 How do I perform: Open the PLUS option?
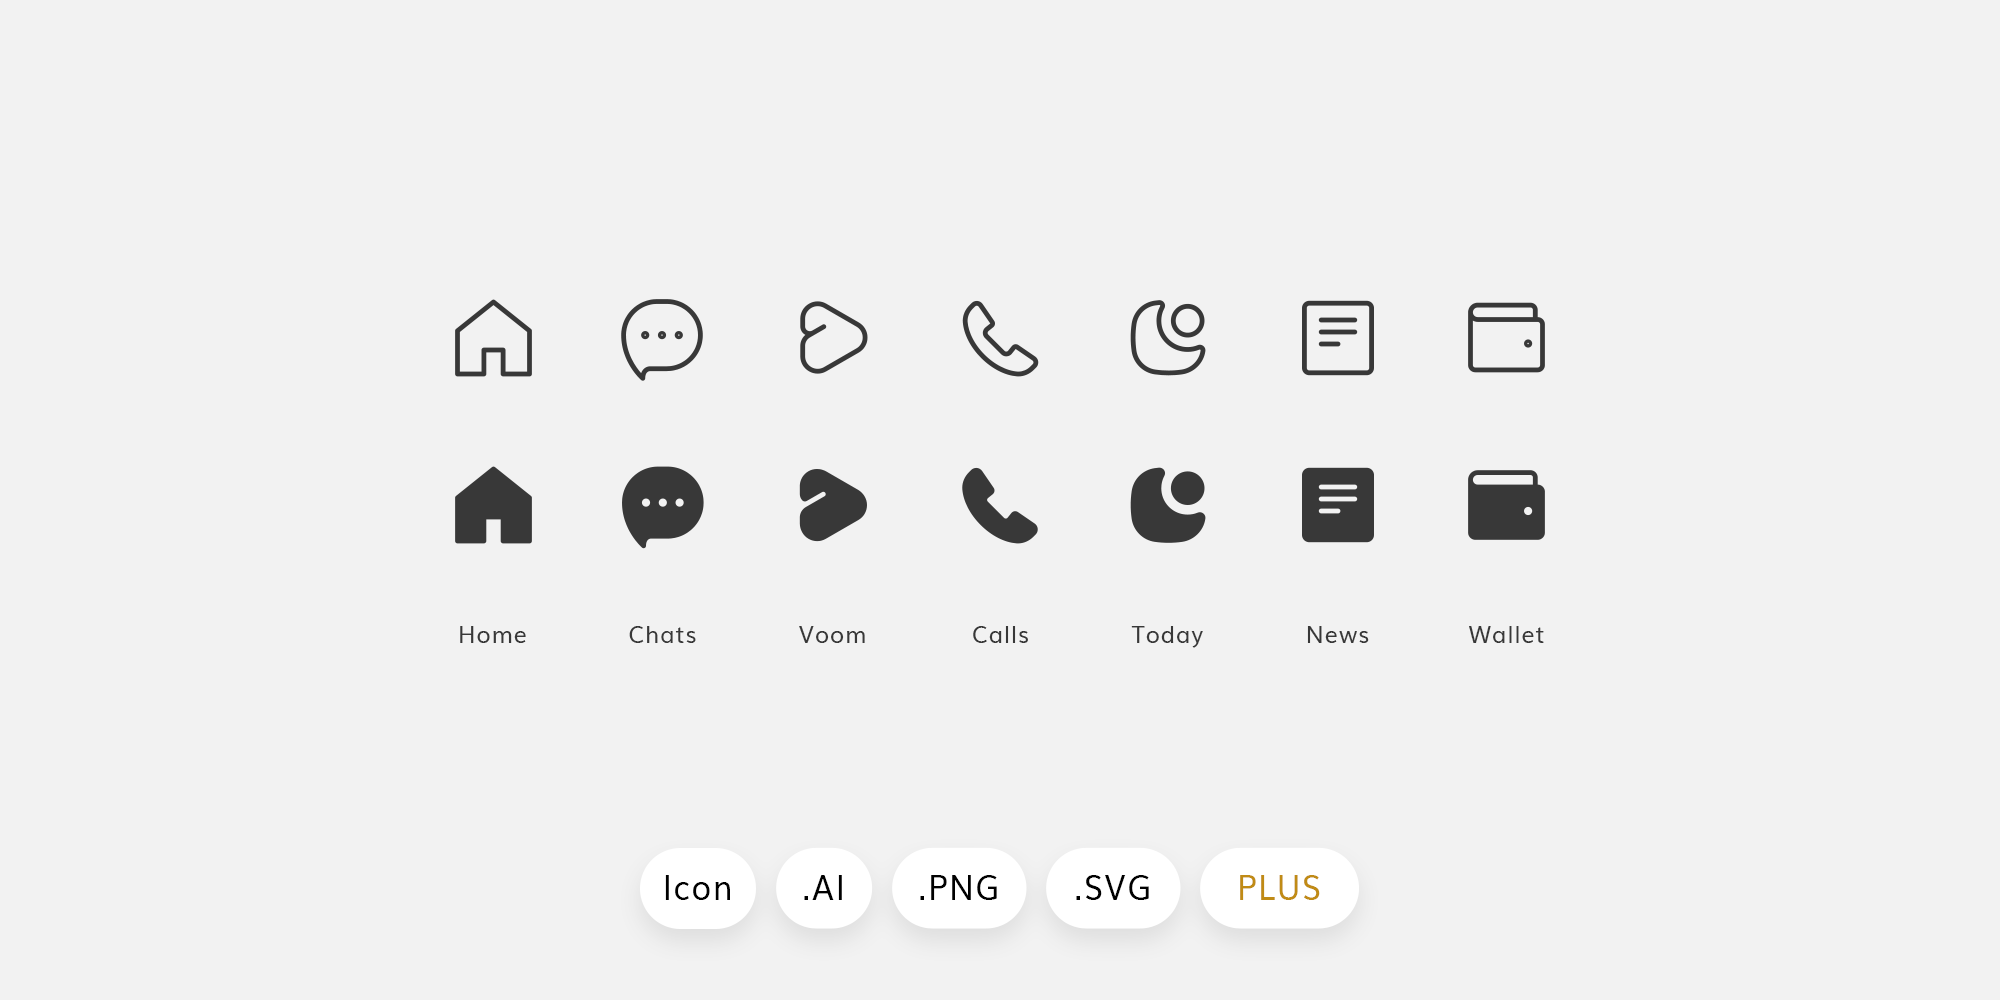1279,888
